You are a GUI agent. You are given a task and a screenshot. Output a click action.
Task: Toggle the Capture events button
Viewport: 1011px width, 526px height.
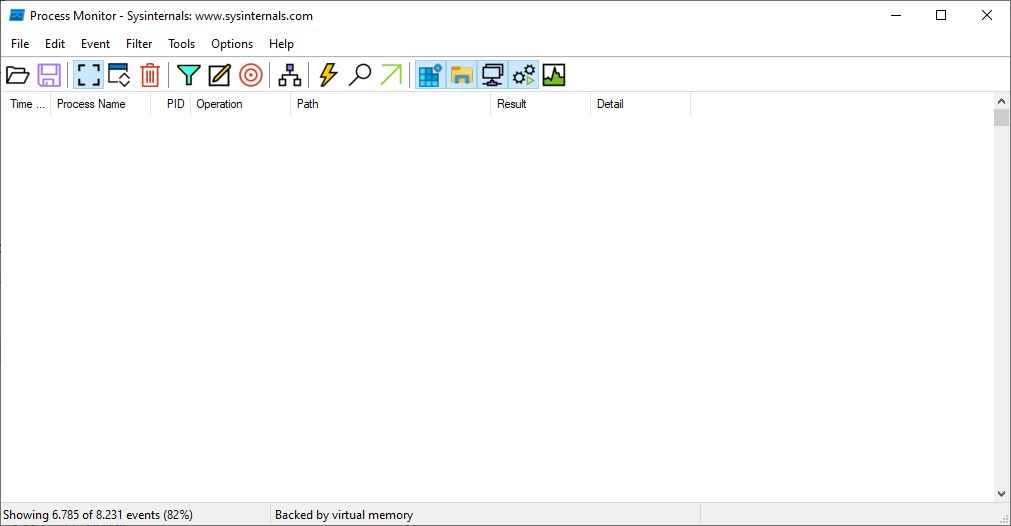coord(88,75)
